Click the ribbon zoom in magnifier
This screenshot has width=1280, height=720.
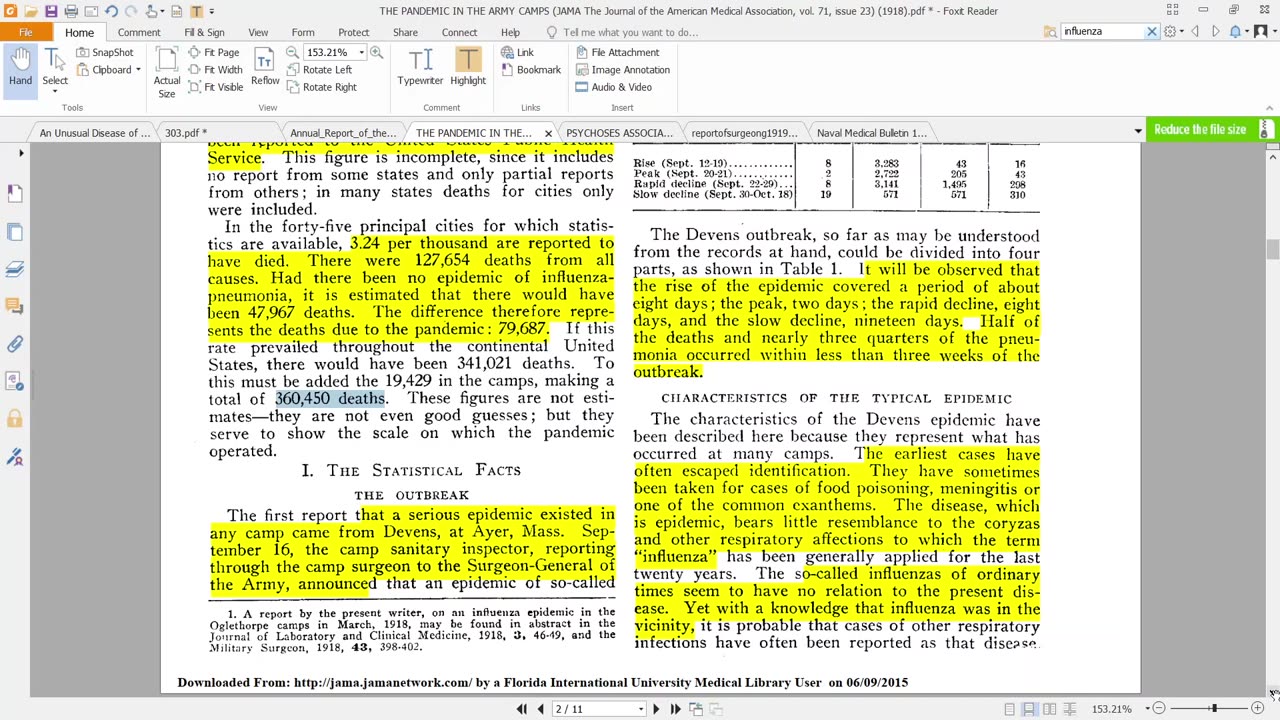pos(376,52)
